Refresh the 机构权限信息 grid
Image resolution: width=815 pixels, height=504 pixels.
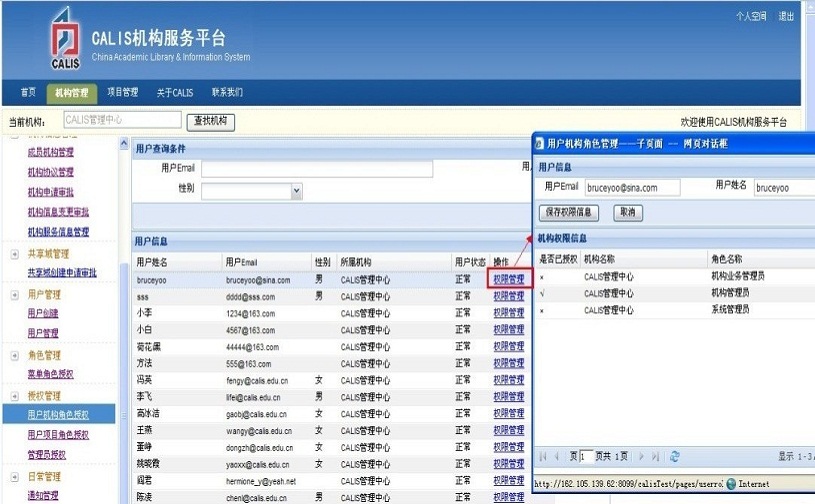675,456
